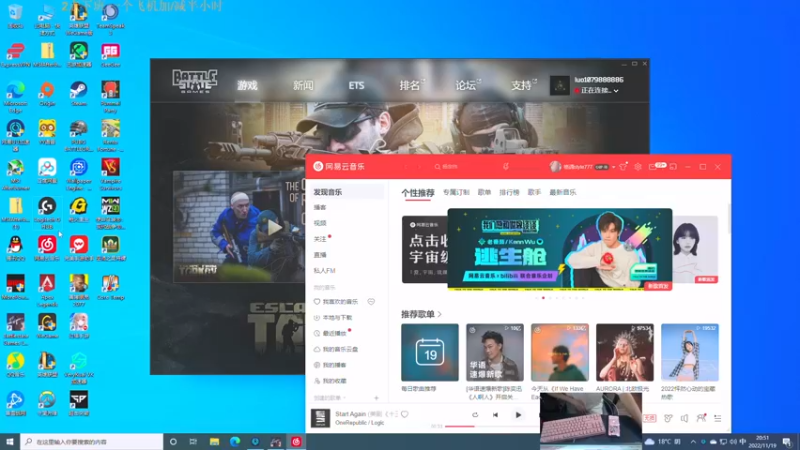Click heartbeat mode icon beside 我喜欢的音乐
800x450 pixels.
pos(371,302)
